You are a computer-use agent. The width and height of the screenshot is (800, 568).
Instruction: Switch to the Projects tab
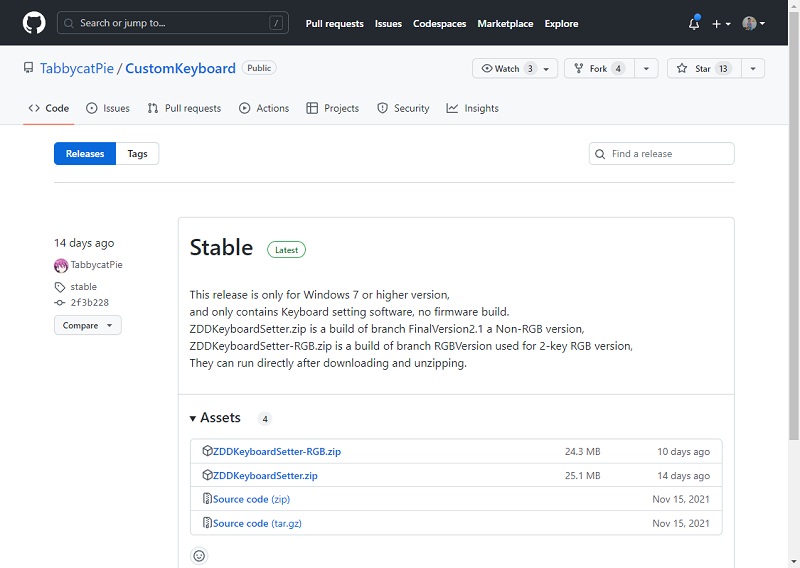(333, 108)
